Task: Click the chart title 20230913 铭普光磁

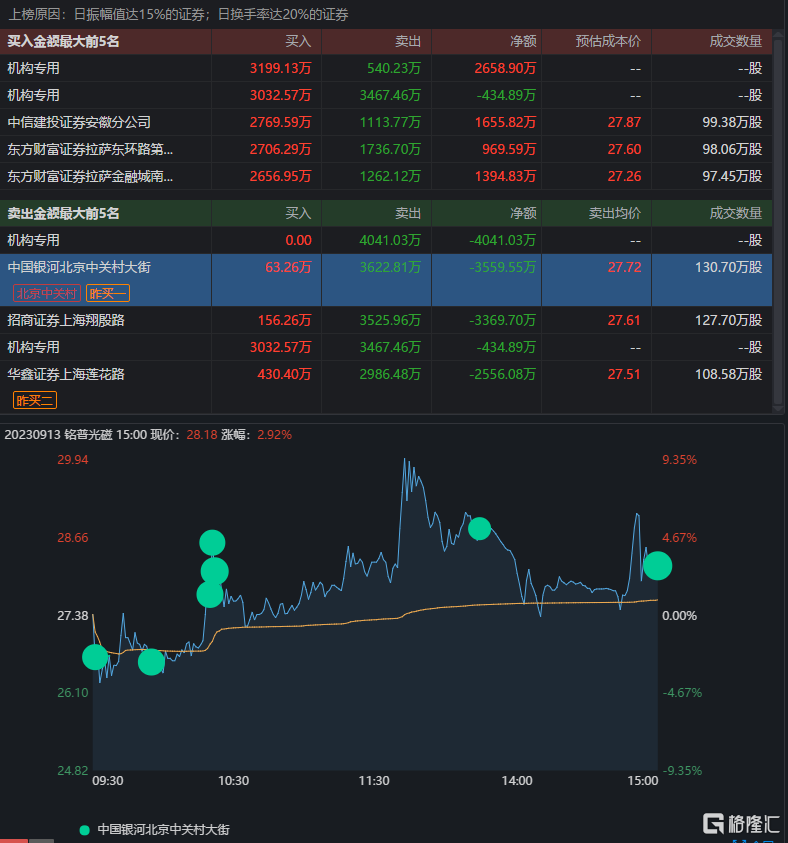Action: (59, 434)
